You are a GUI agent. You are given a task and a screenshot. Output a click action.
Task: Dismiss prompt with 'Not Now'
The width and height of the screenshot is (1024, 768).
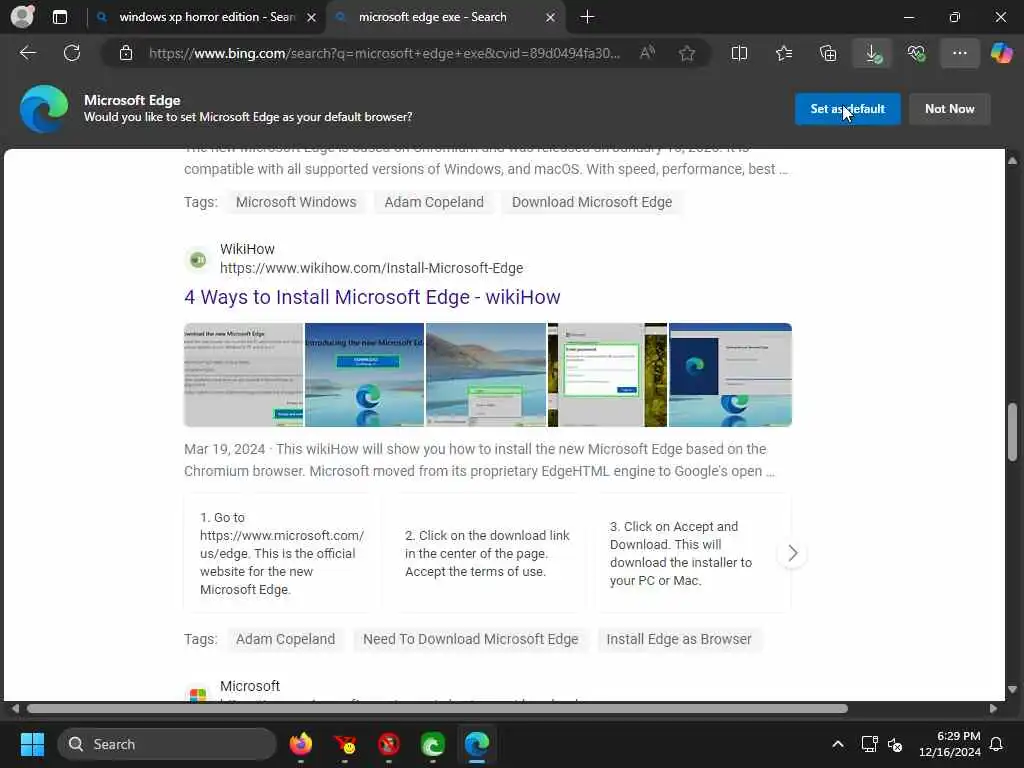(x=950, y=109)
